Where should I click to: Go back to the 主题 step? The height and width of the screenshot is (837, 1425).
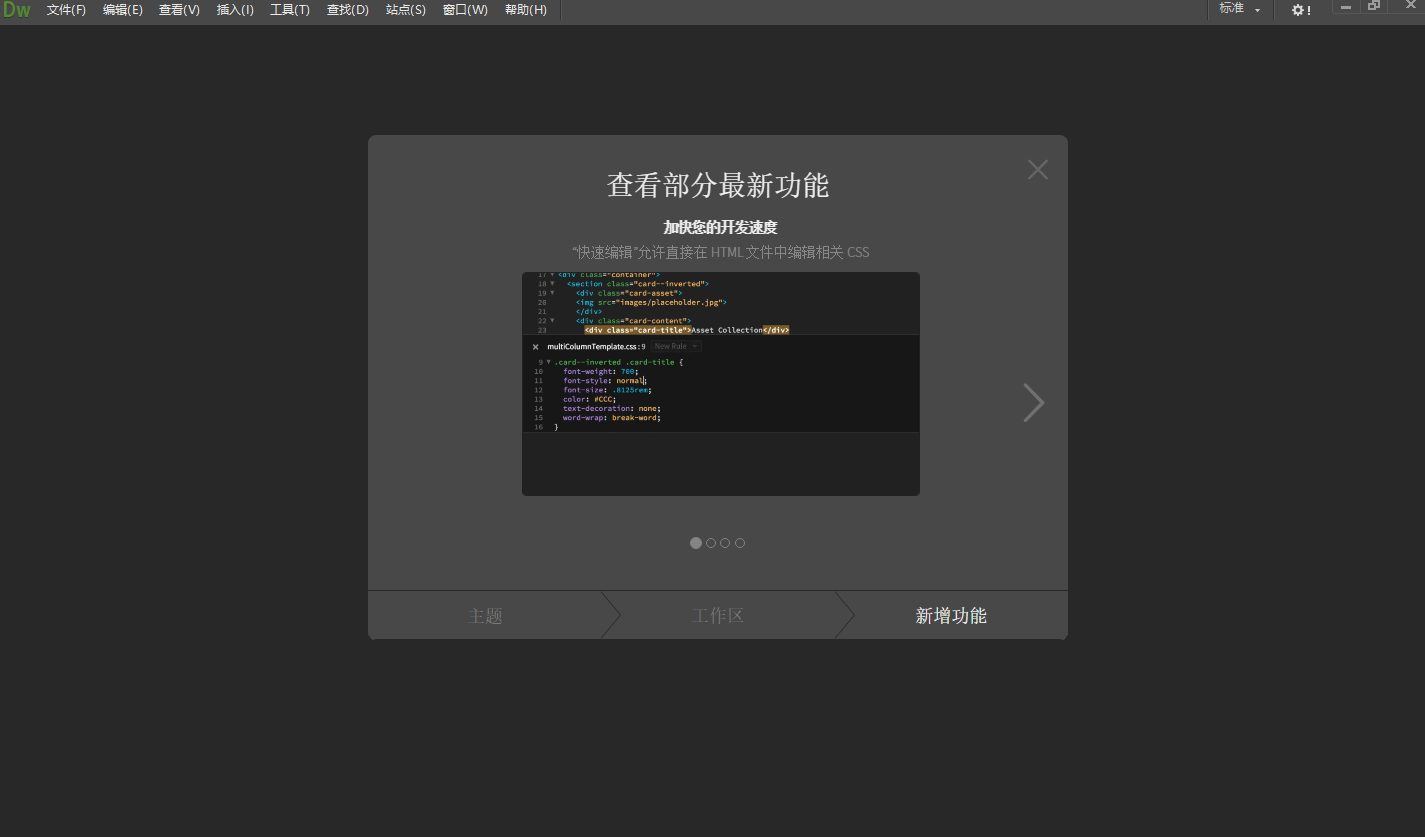pyautogui.click(x=486, y=615)
